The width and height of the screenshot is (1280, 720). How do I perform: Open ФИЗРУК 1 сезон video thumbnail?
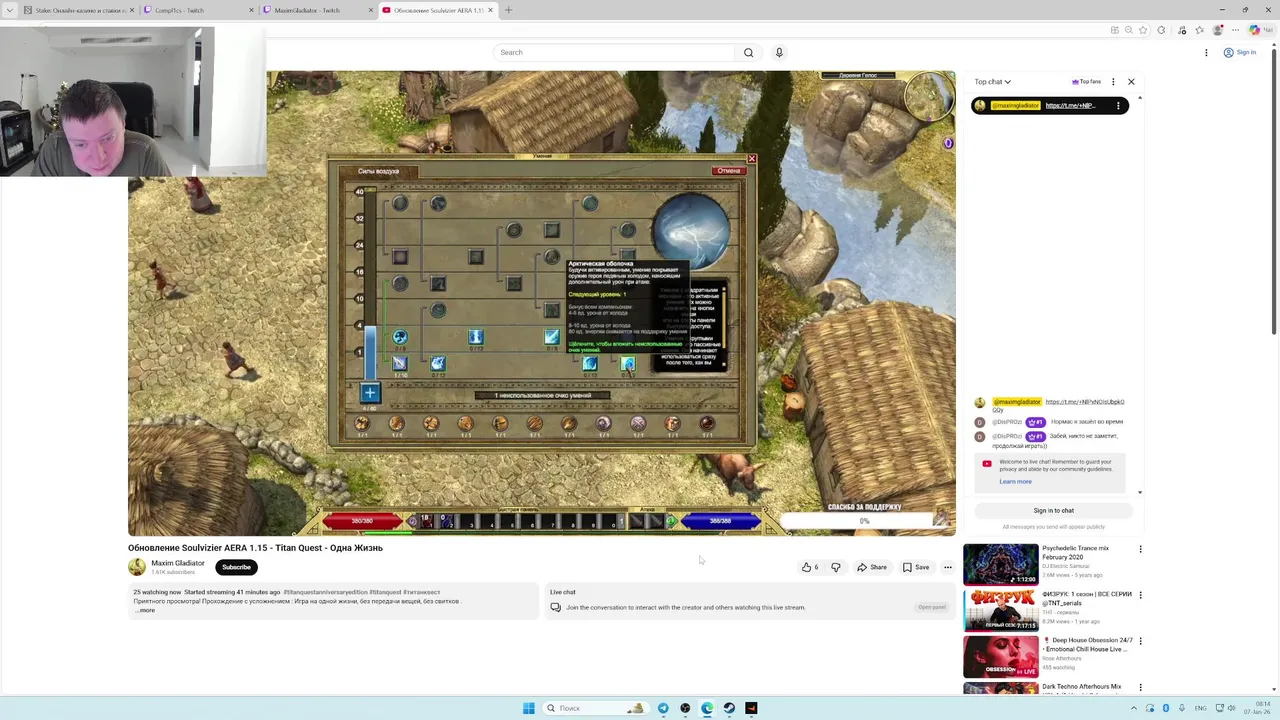click(x=1000, y=610)
